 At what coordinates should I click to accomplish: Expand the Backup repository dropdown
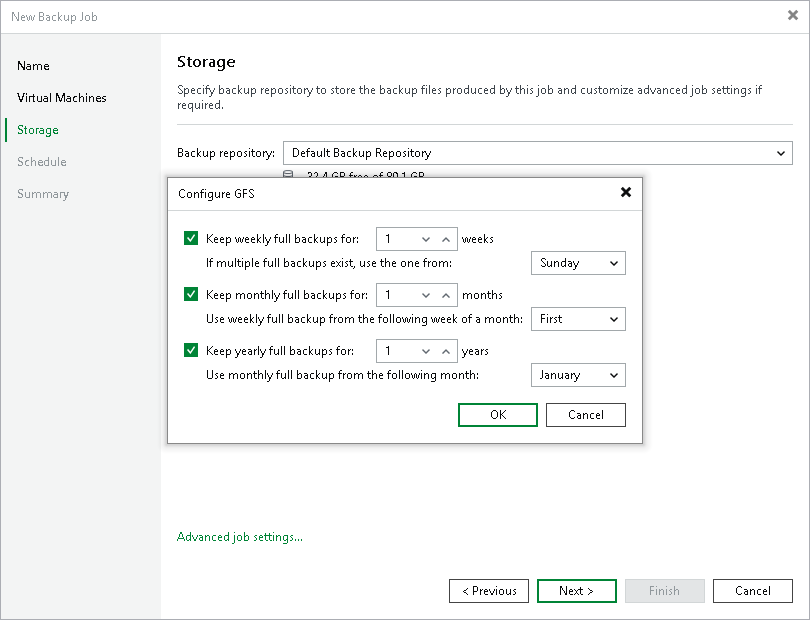click(x=538, y=153)
